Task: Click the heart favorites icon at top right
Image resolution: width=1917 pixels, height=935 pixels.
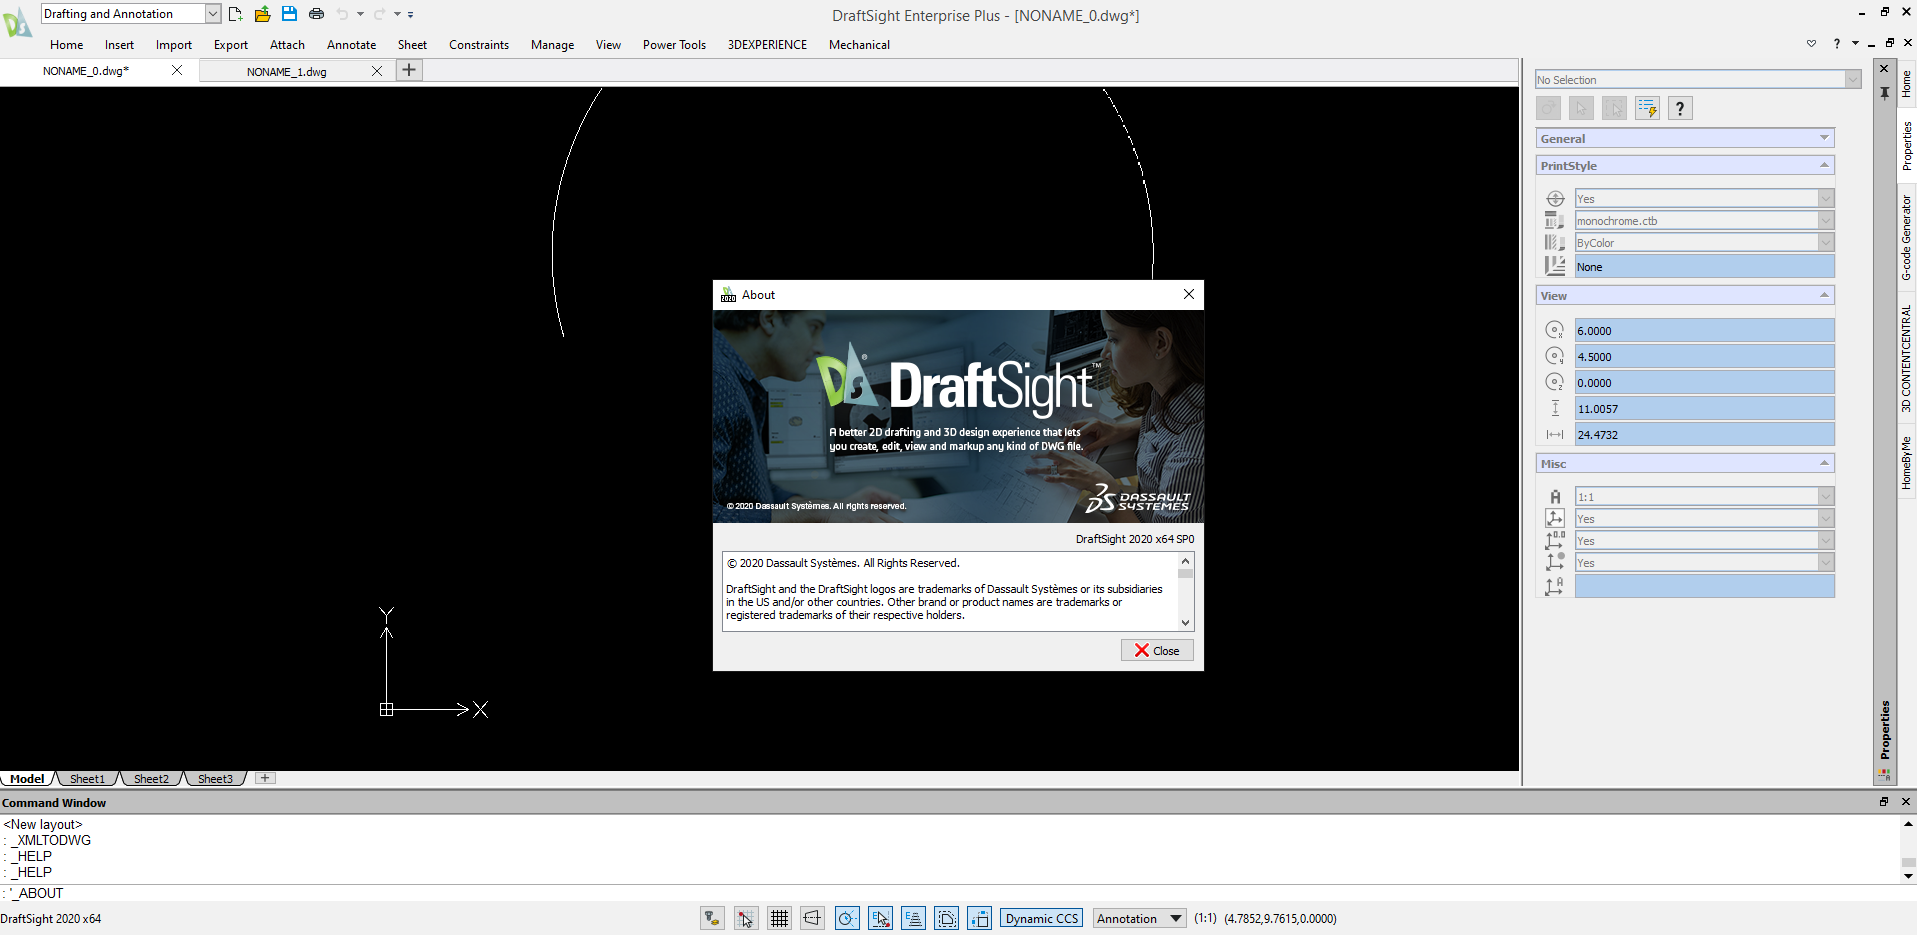Action: pyautogui.click(x=1811, y=44)
